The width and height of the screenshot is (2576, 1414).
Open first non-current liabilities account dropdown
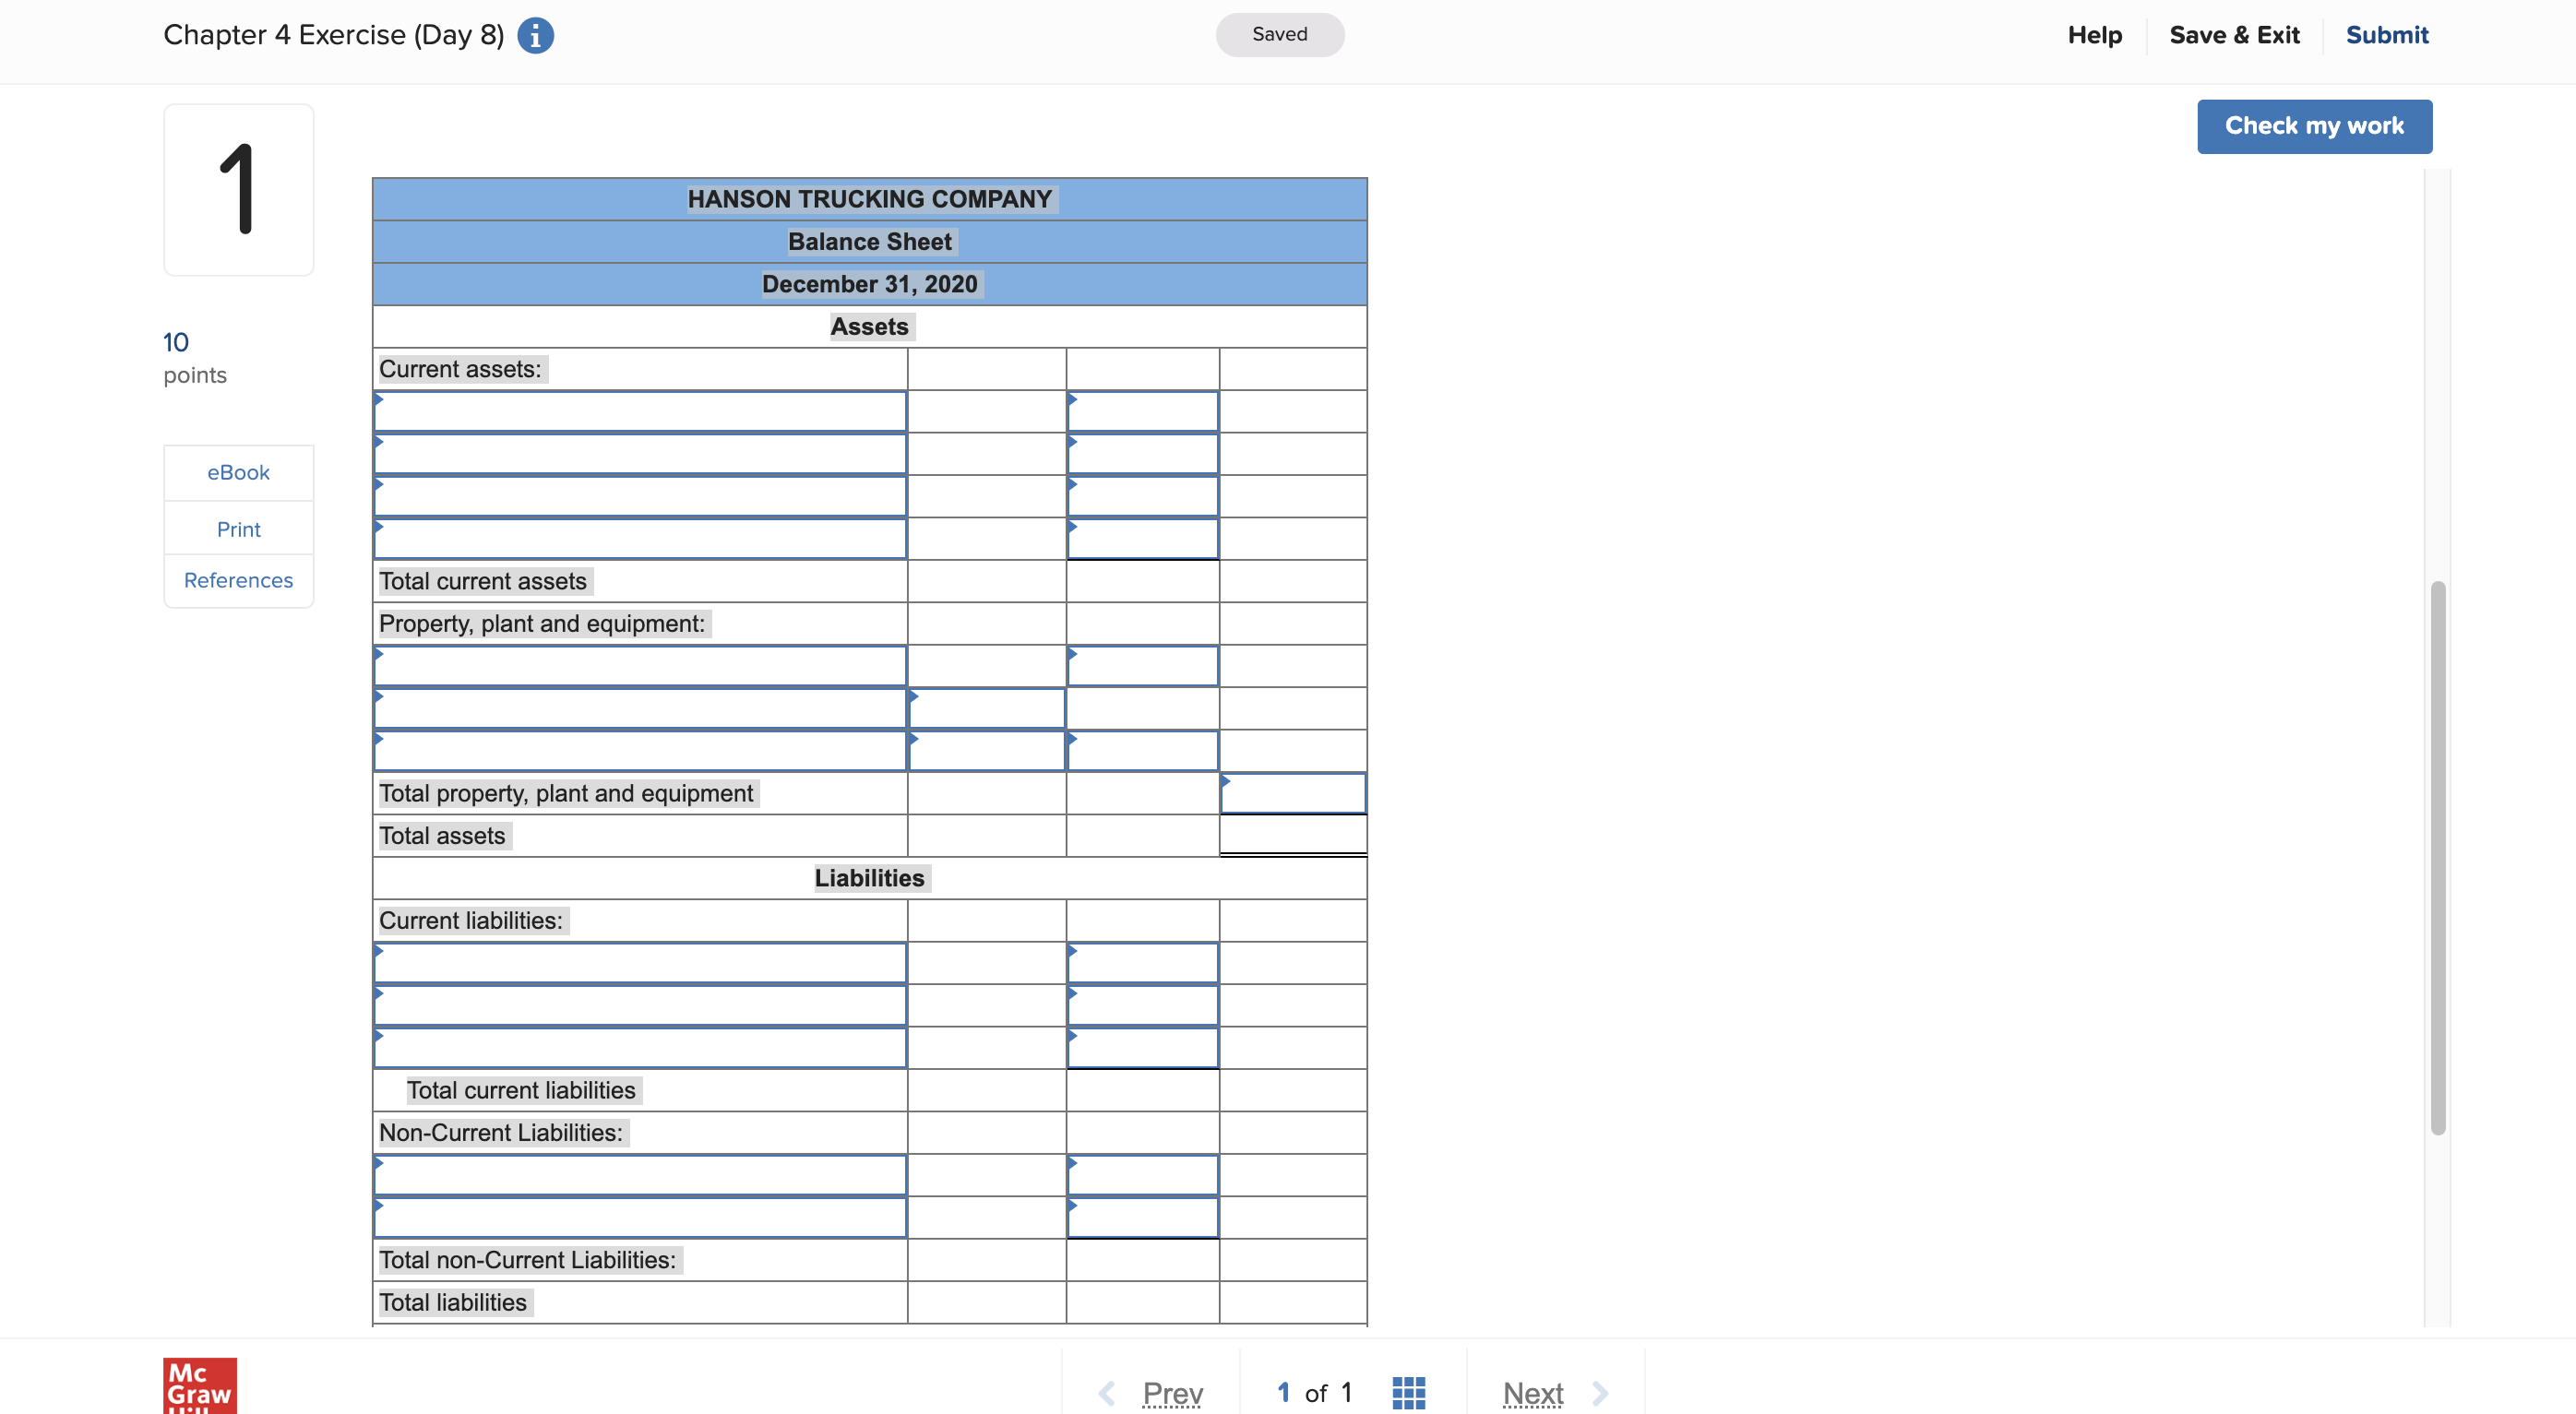640,1175
